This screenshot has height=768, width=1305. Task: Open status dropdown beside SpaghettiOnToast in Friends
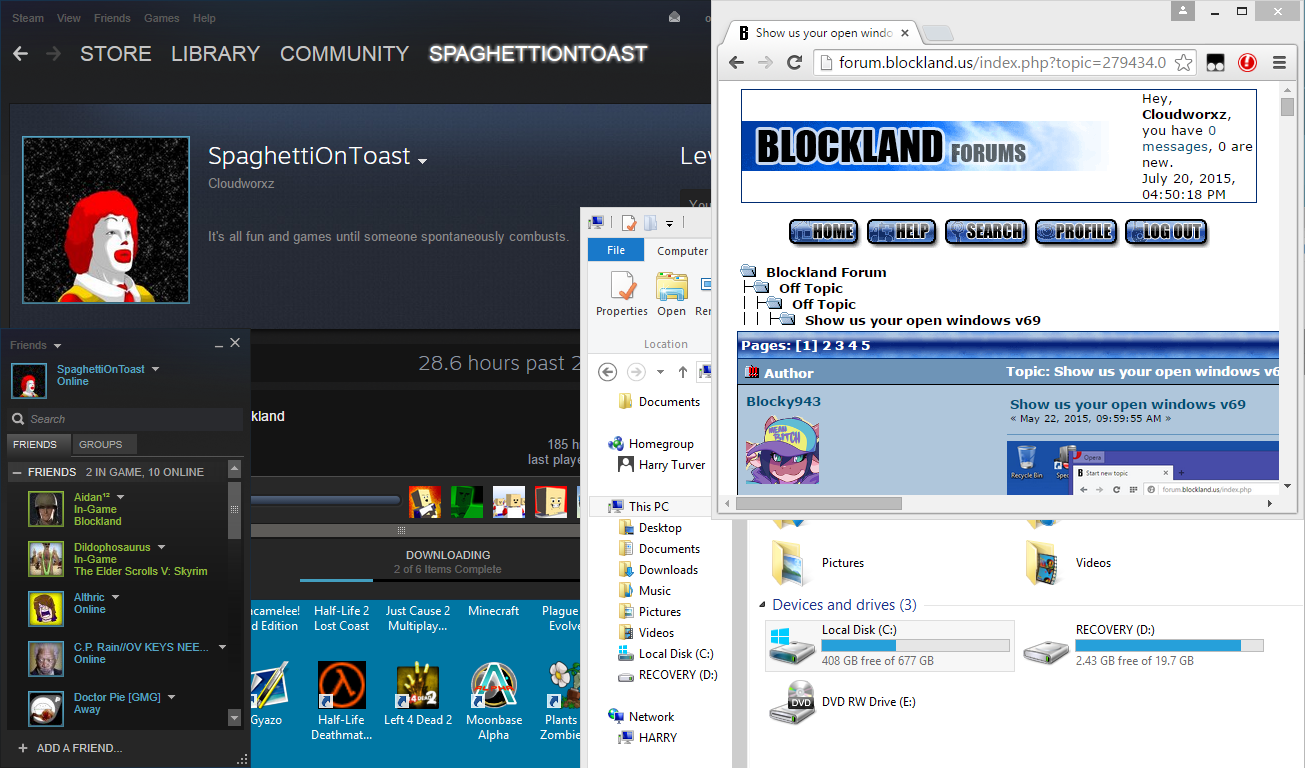156,369
